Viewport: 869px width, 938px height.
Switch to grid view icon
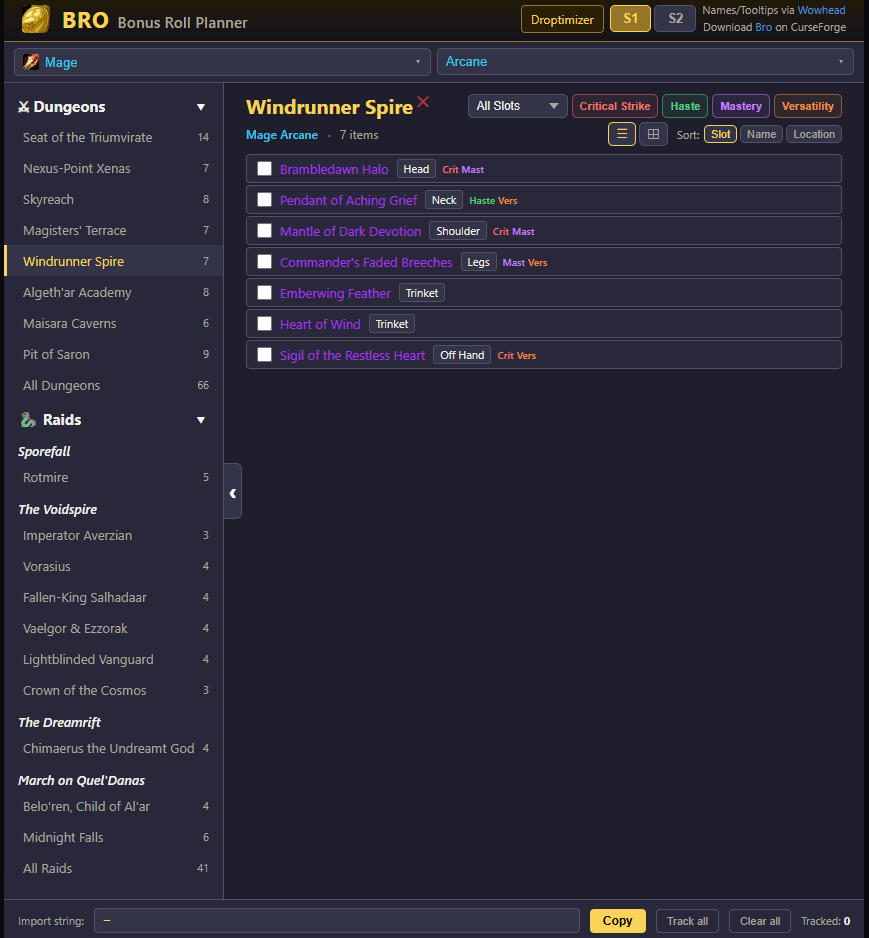[653, 134]
